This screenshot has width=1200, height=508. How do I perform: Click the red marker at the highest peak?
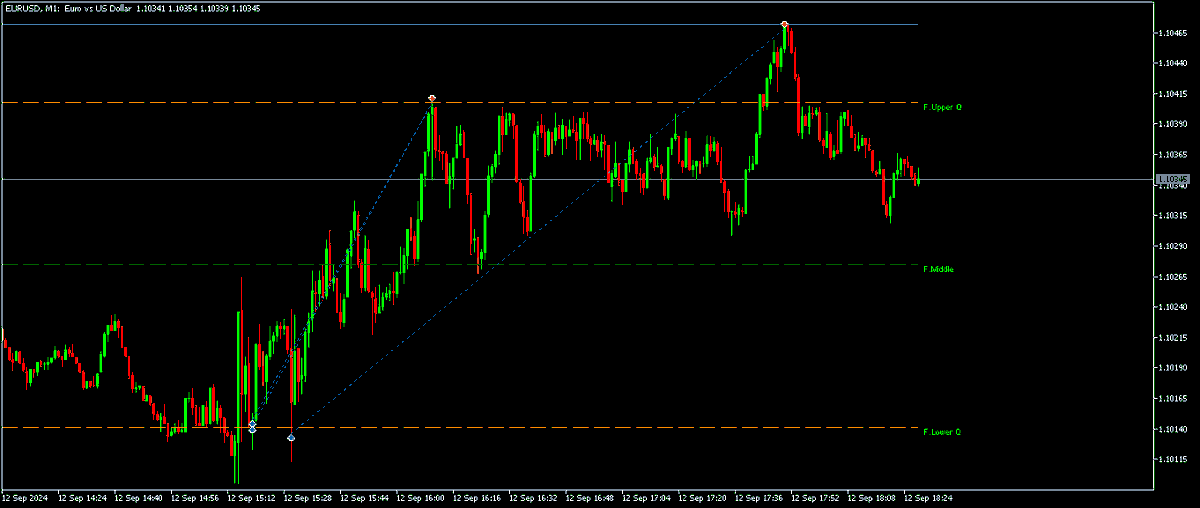click(785, 24)
